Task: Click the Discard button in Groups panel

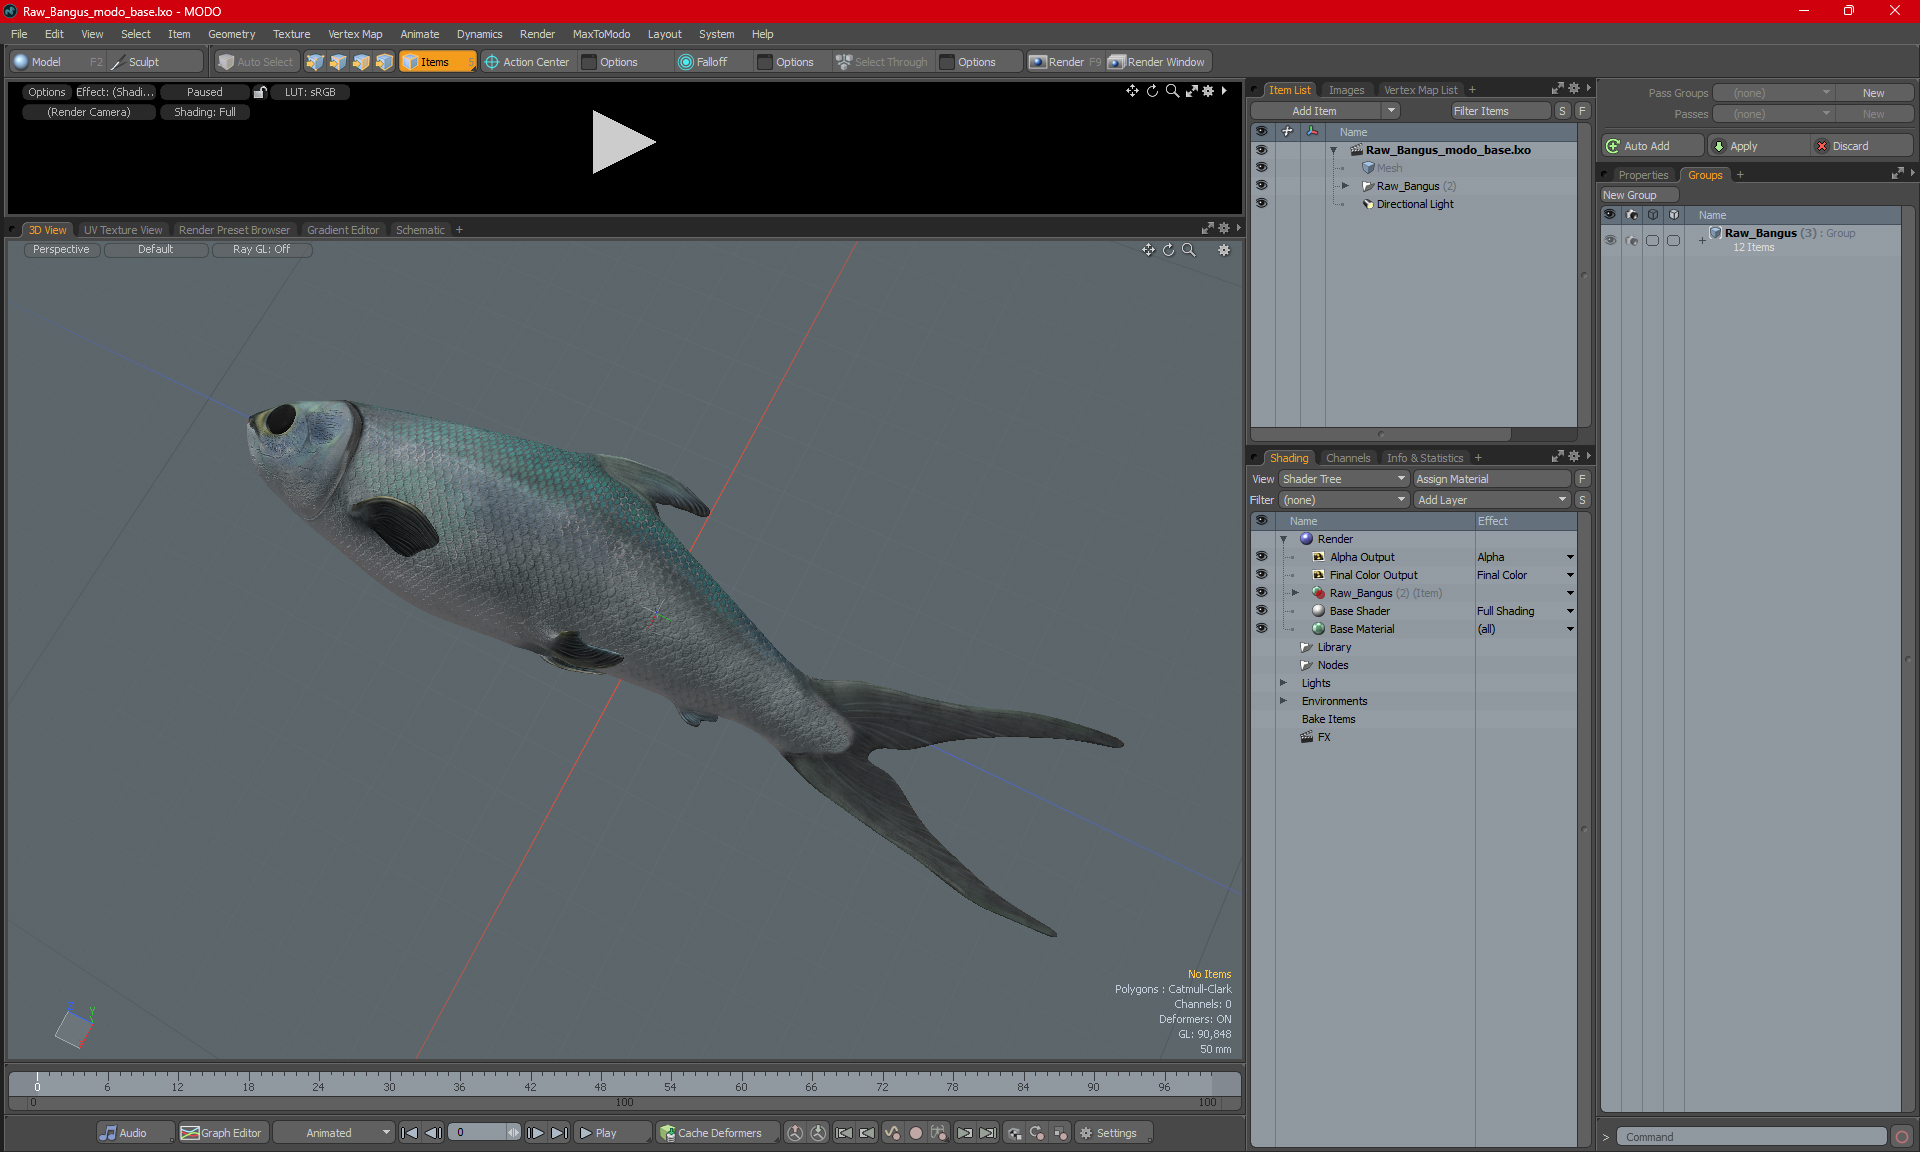Action: click(1851, 145)
